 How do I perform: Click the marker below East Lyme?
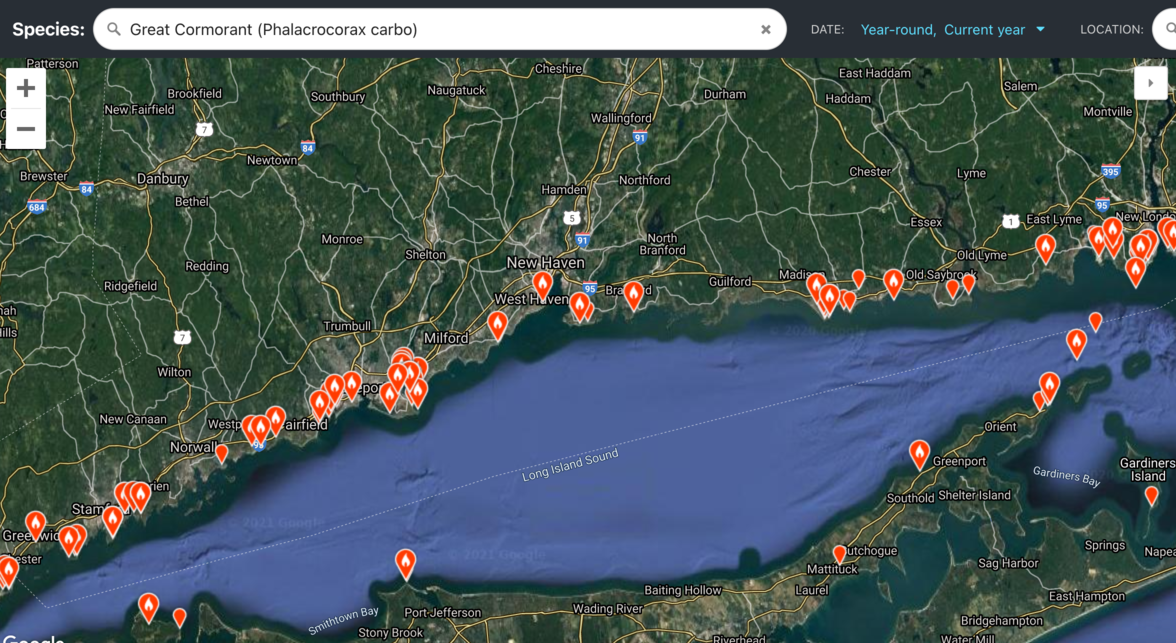tap(1045, 246)
